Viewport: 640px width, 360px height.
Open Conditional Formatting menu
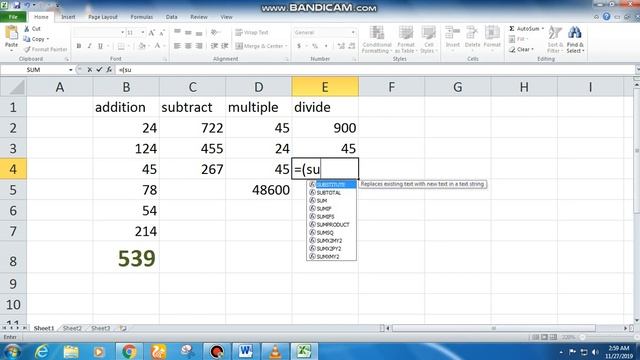(x=377, y=40)
